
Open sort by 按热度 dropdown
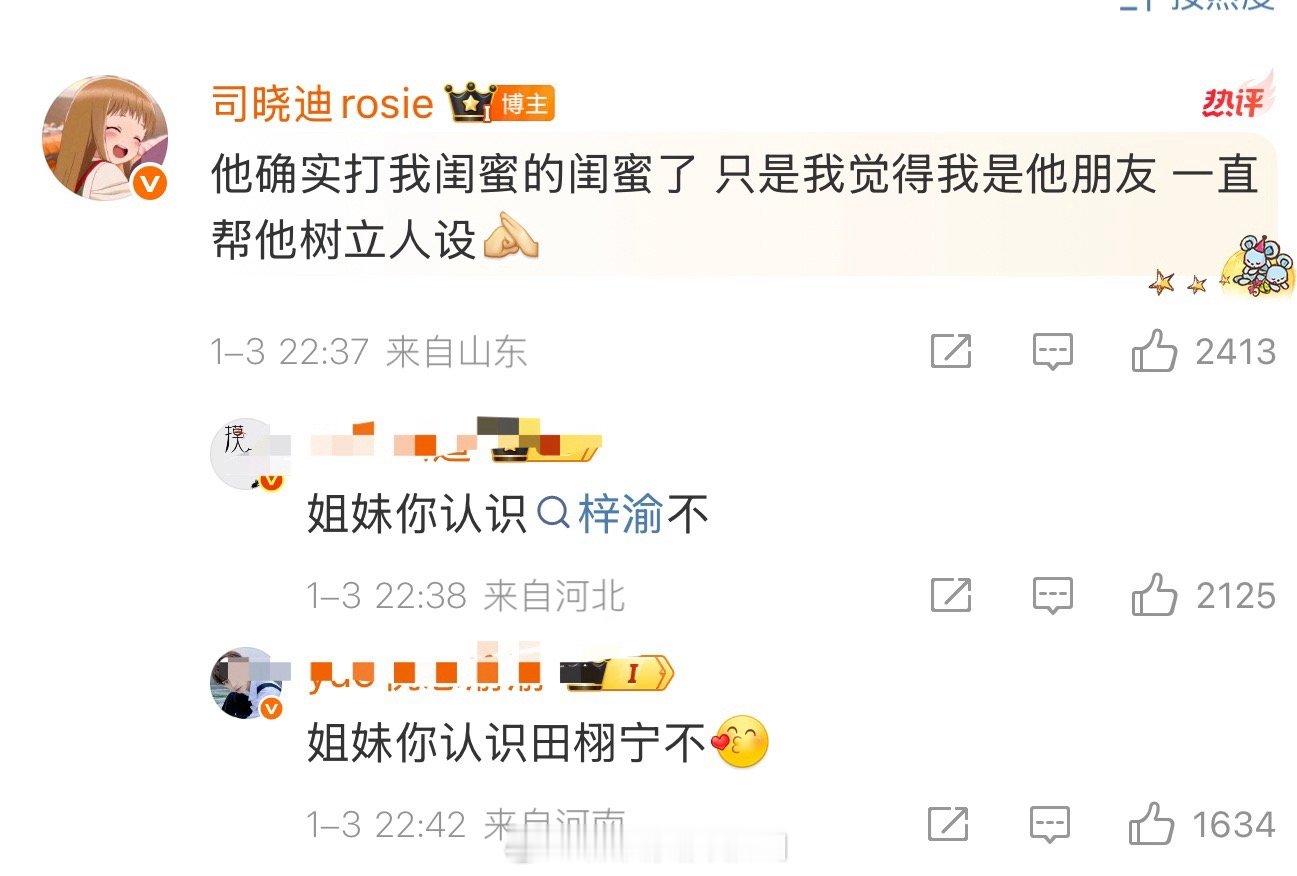pos(1198,5)
